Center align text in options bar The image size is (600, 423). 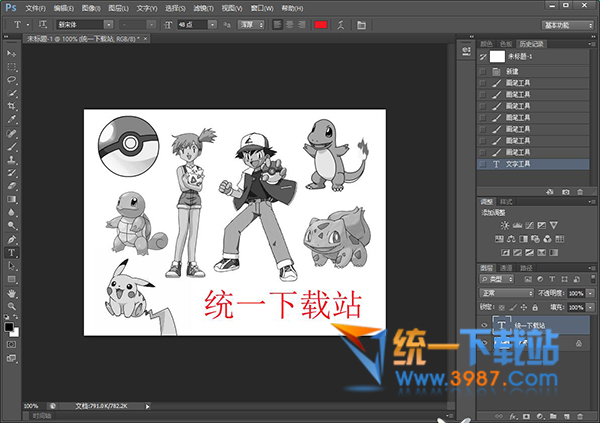coord(290,25)
